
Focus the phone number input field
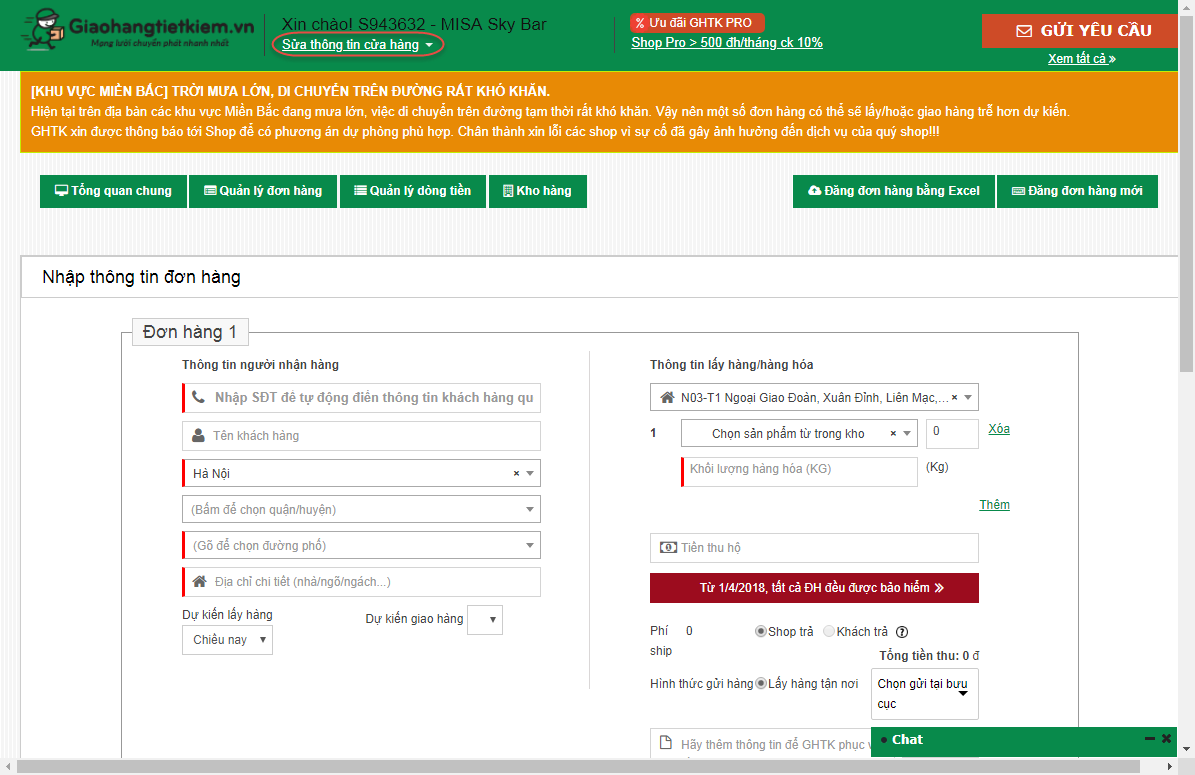(361, 398)
